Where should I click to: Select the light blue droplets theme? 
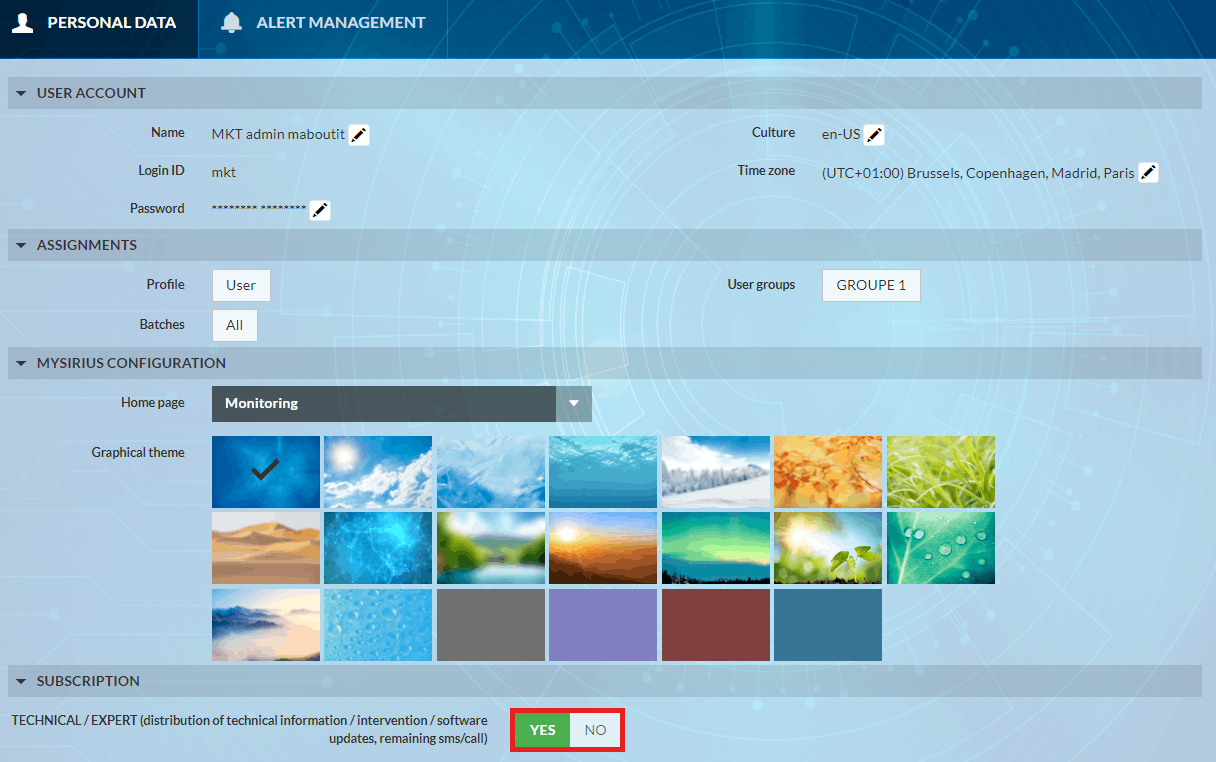(x=378, y=625)
